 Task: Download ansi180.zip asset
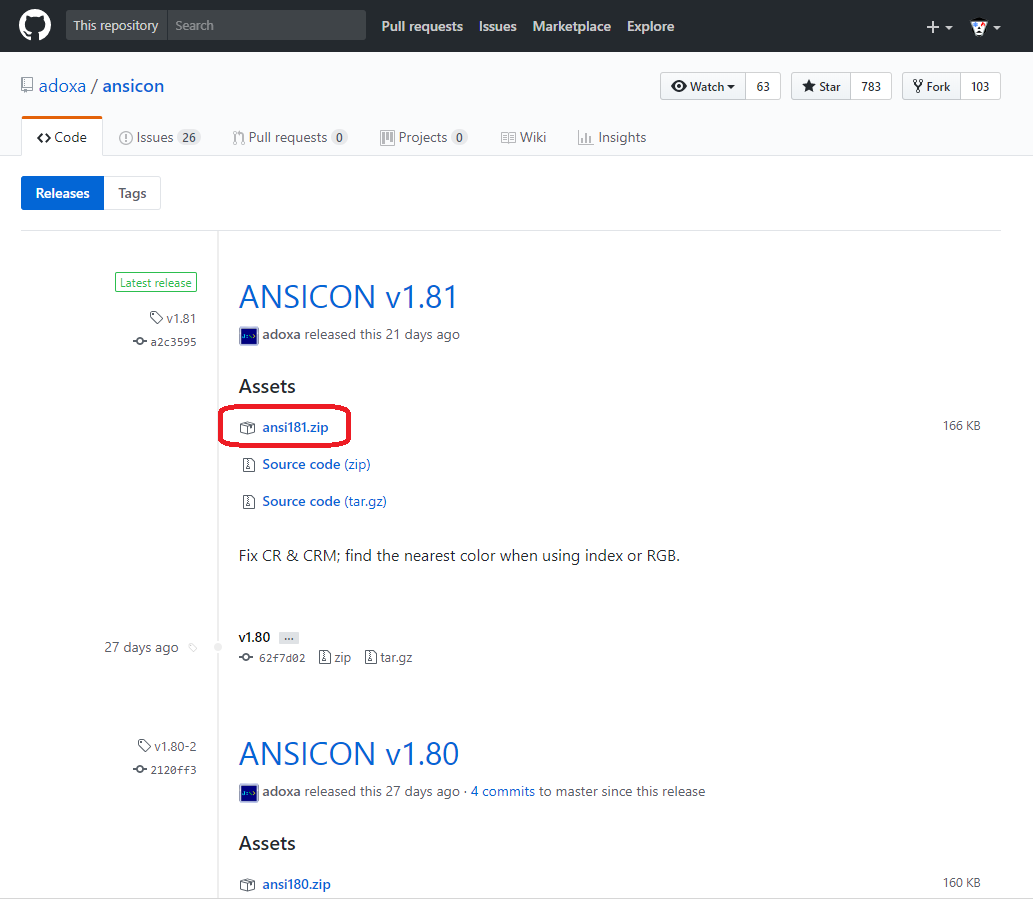pyautogui.click(x=296, y=885)
